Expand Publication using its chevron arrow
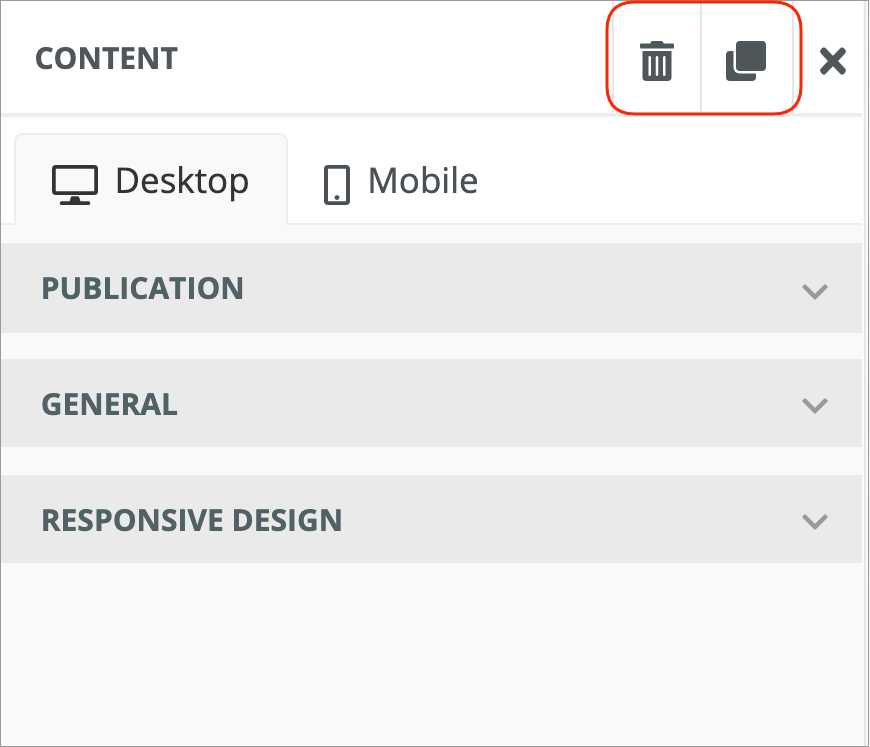The image size is (870, 747). tap(815, 290)
